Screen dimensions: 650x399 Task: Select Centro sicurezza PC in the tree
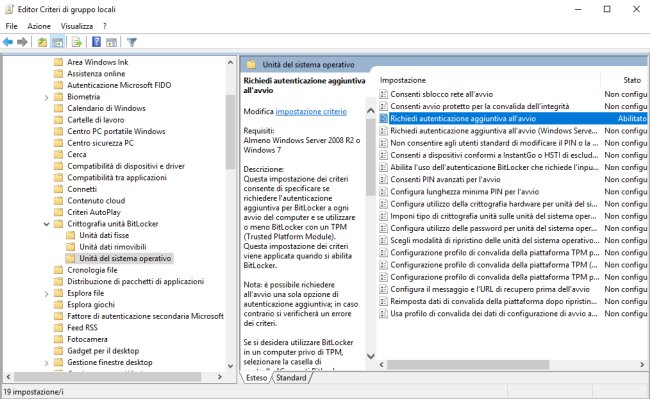(x=100, y=143)
